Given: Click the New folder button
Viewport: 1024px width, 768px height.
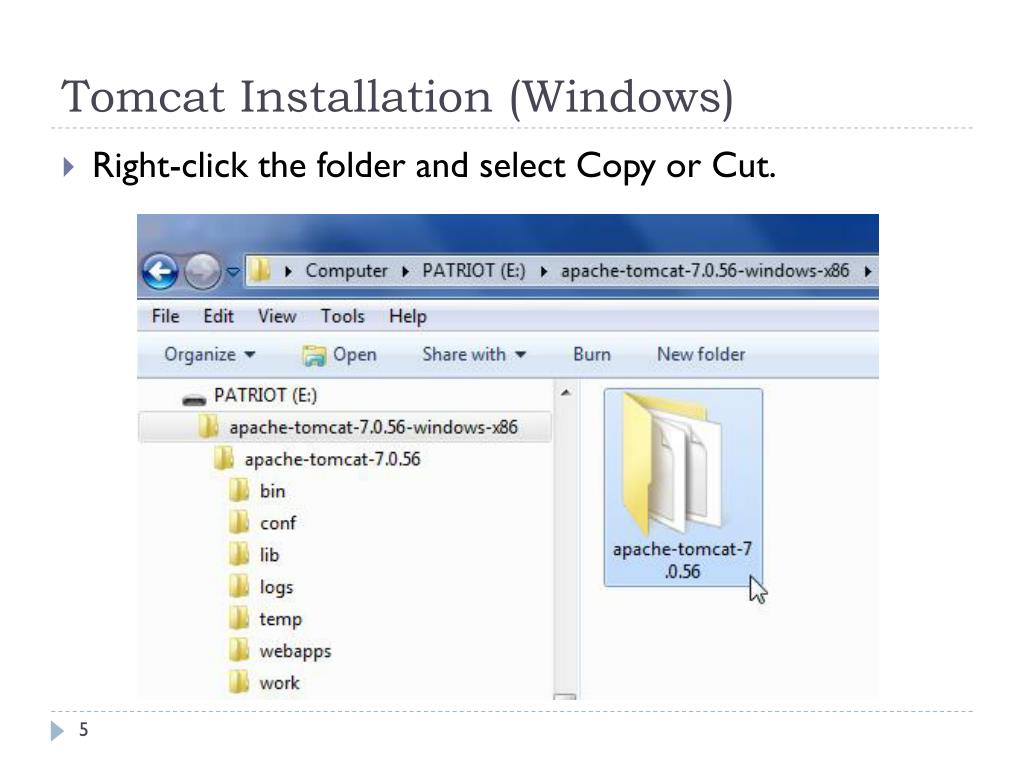Looking at the screenshot, I should coord(701,354).
